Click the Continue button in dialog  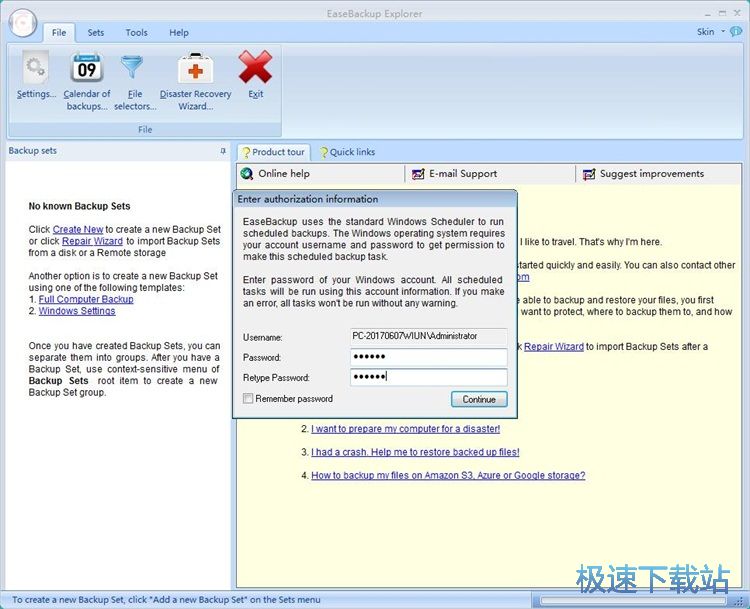click(x=479, y=399)
